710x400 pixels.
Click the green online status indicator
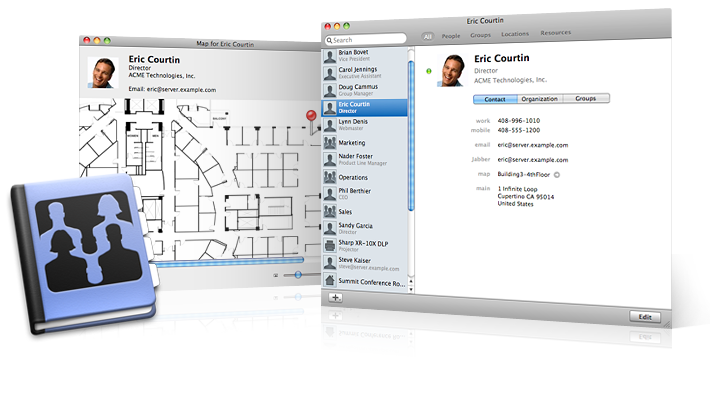[x=429, y=71]
